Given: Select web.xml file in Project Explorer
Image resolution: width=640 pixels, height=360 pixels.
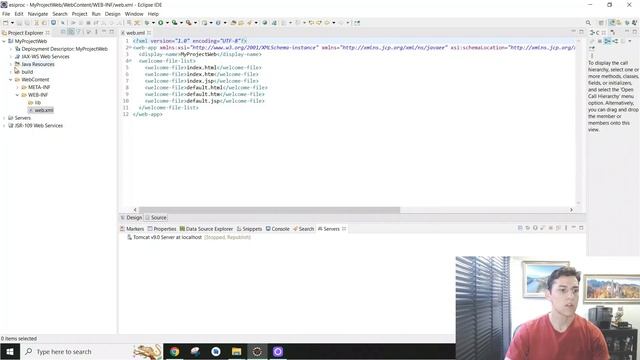Looking at the screenshot, I should click(x=41, y=110).
